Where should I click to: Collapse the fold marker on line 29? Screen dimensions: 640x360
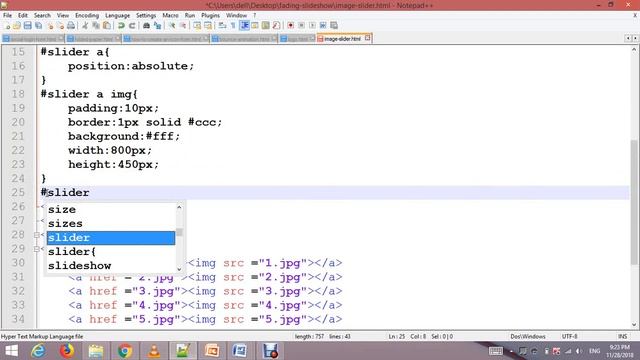[x=37, y=249]
